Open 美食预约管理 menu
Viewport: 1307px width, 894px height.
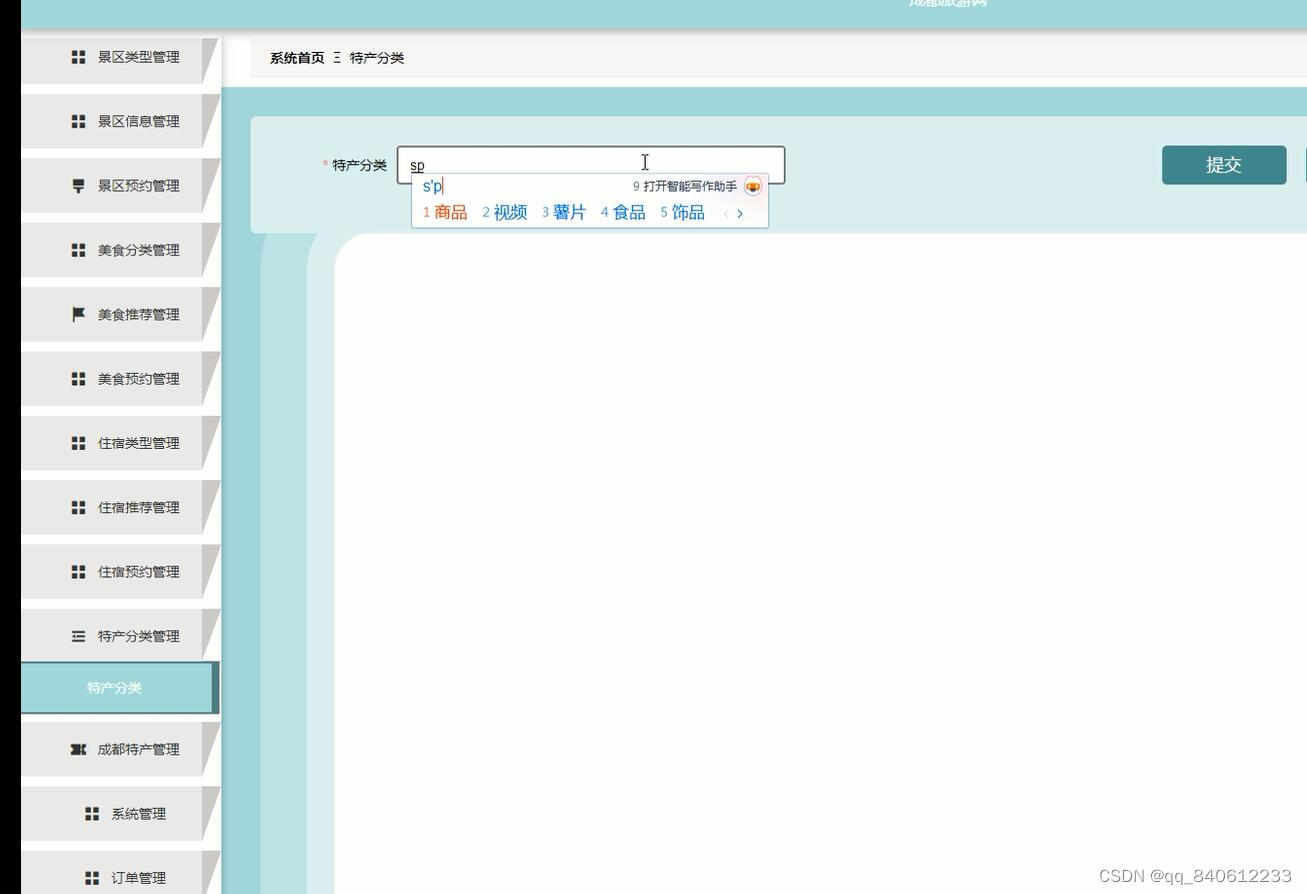[120, 379]
